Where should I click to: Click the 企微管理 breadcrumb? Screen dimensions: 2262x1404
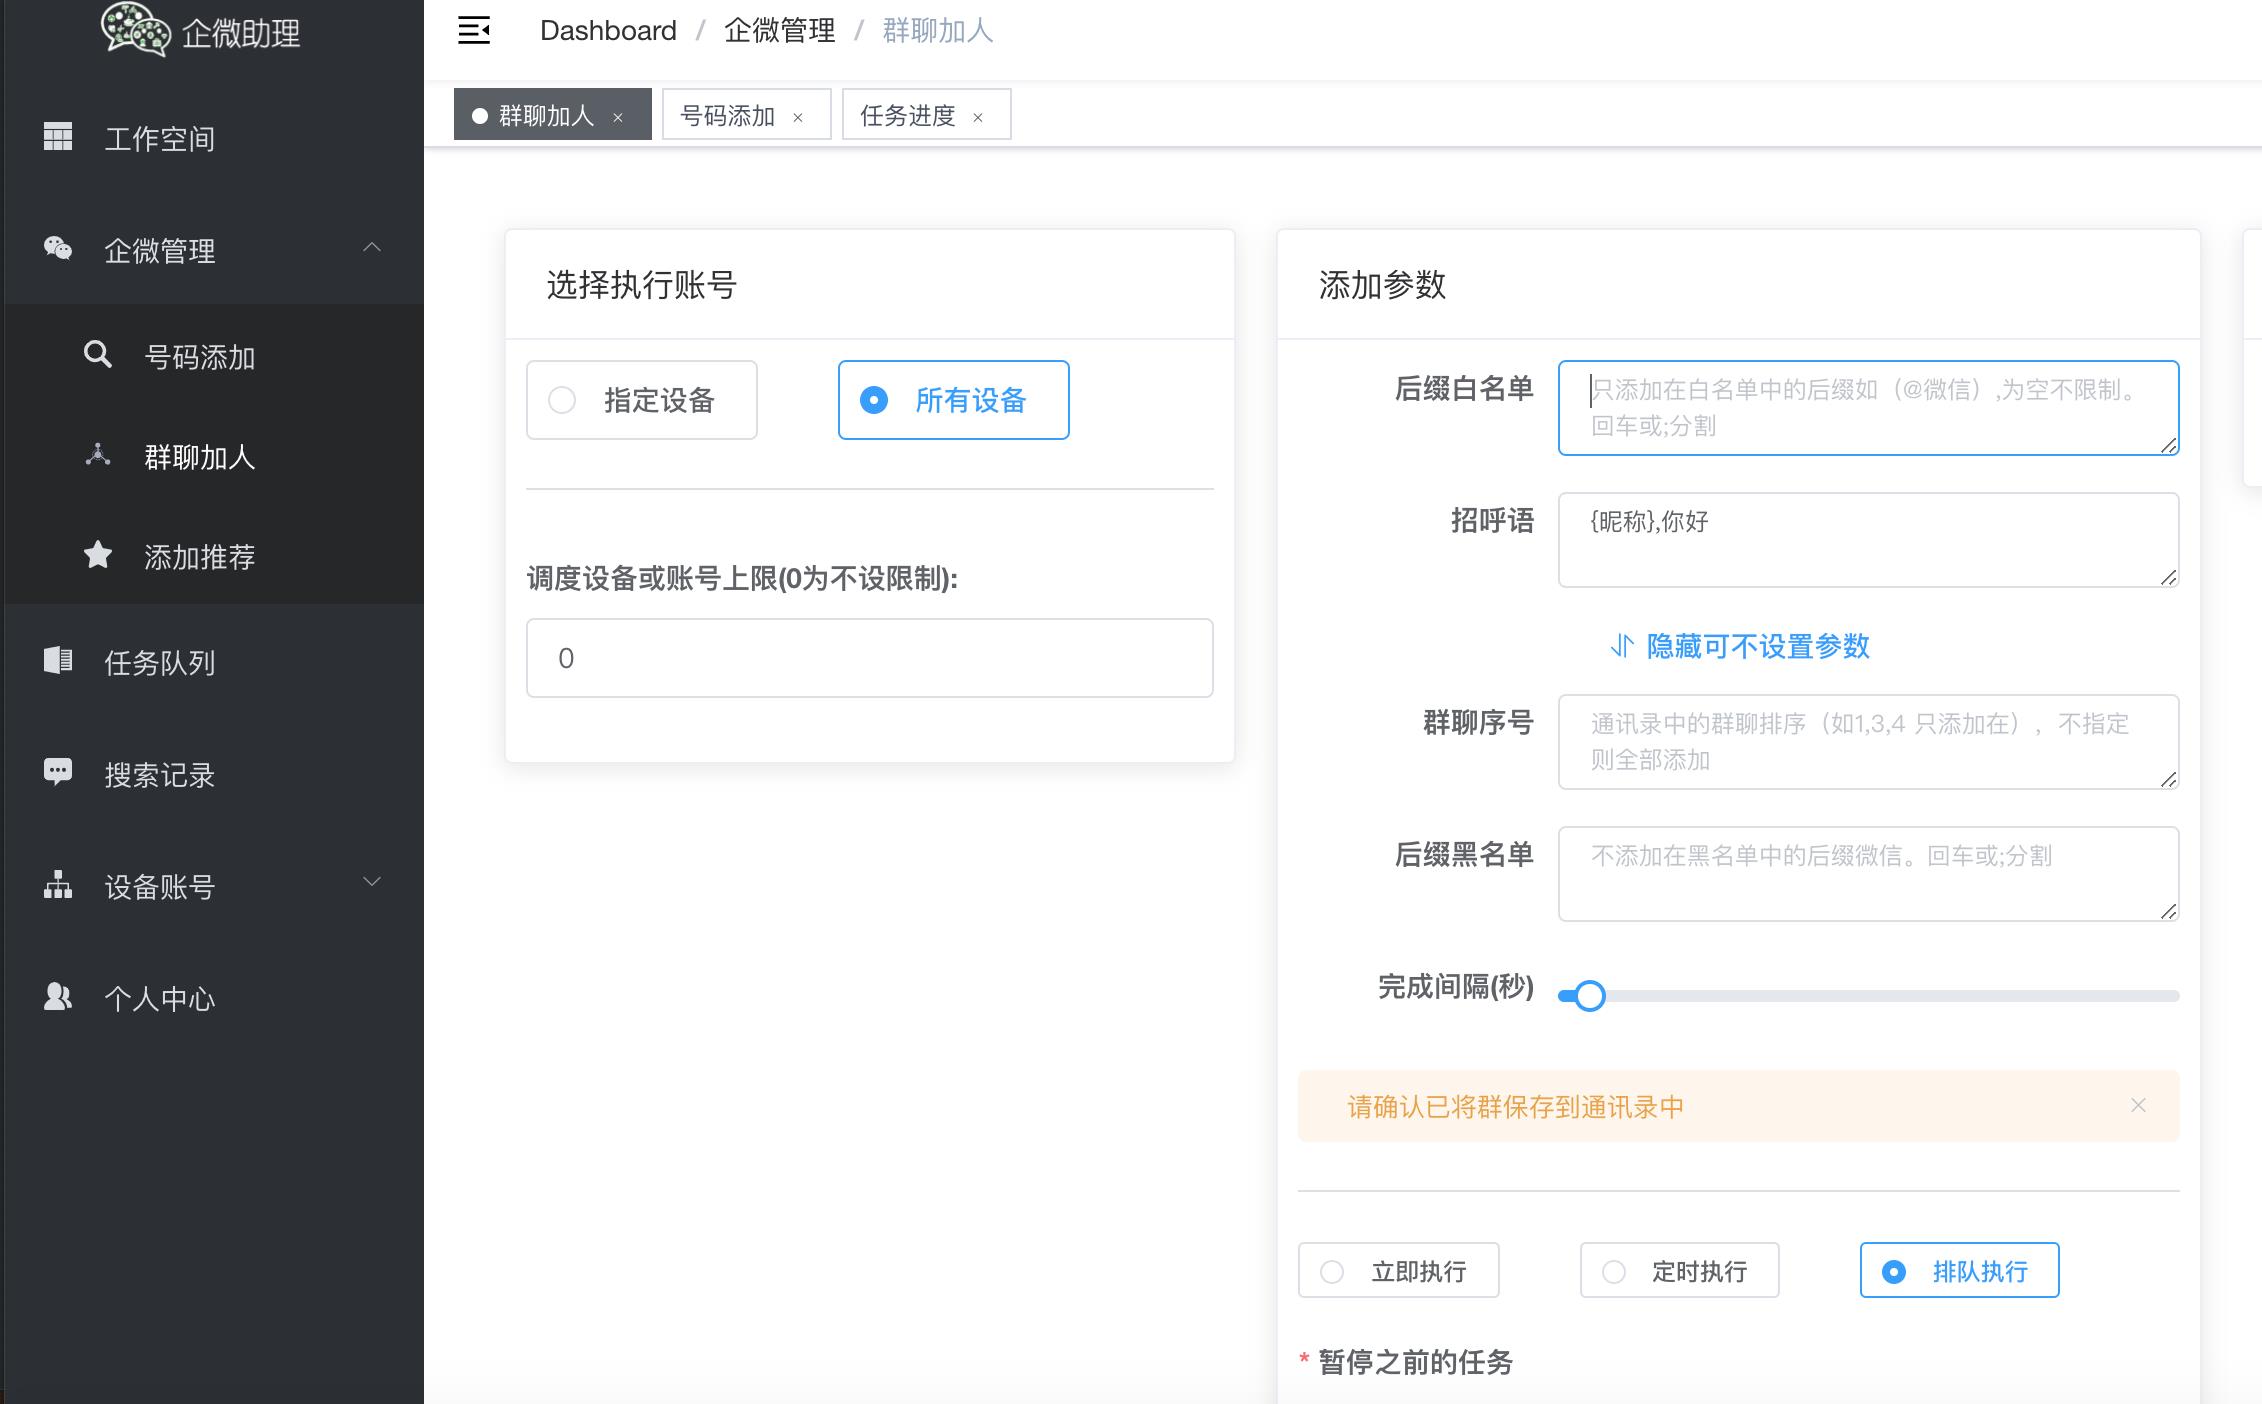point(779,31)
